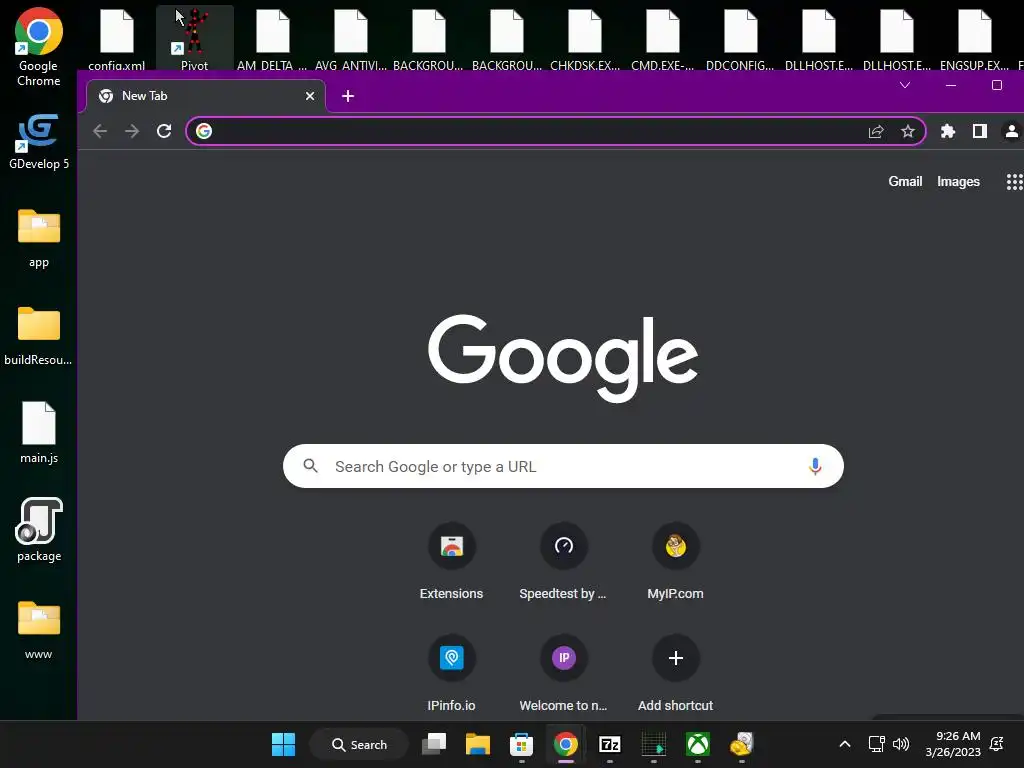Image resolution: width=1024 pixels, height=768 pixels.
Task: Open the Google apps grid icon
Action: click(1014, 182)
